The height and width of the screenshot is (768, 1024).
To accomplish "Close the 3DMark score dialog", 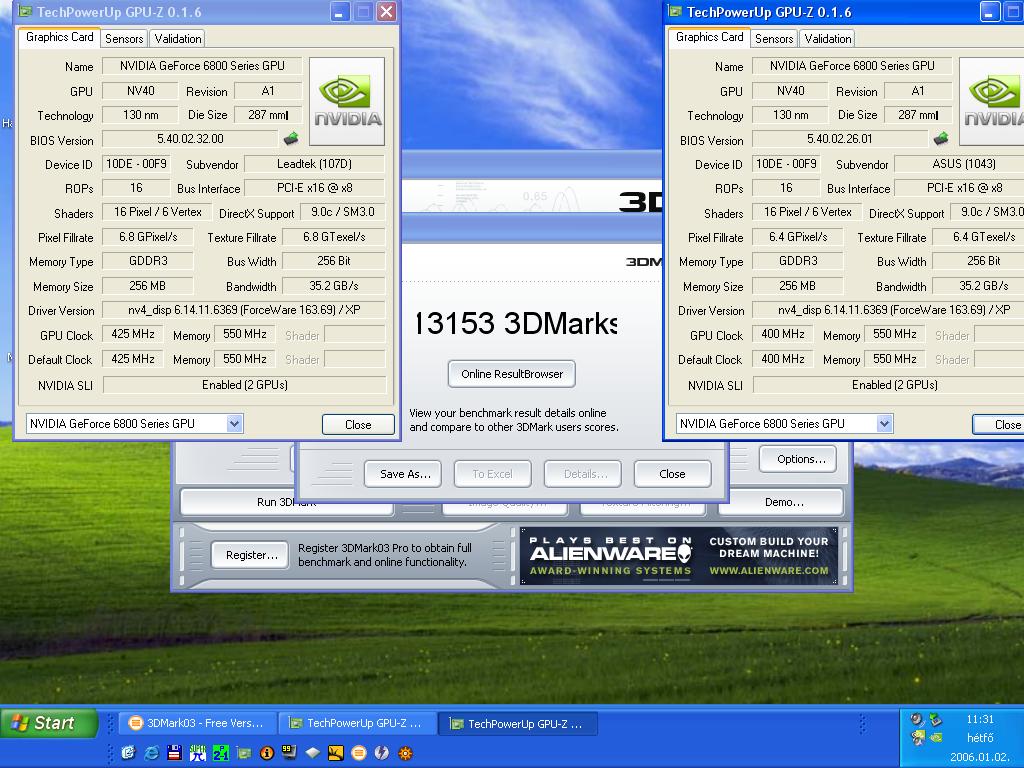I will (672, 474).
